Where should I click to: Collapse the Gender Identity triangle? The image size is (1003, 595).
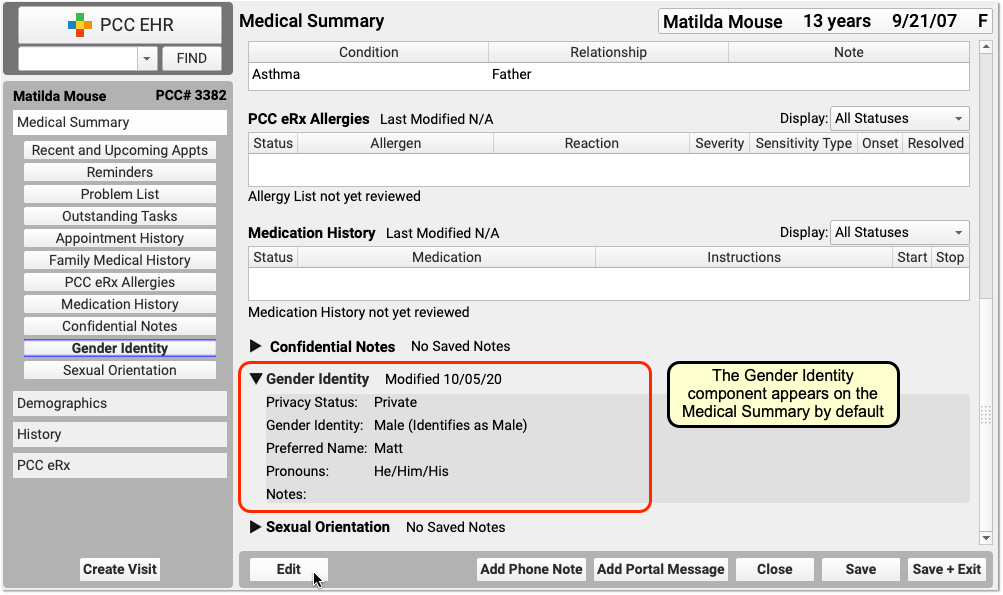pyautogui.click(x=256, y=379)
